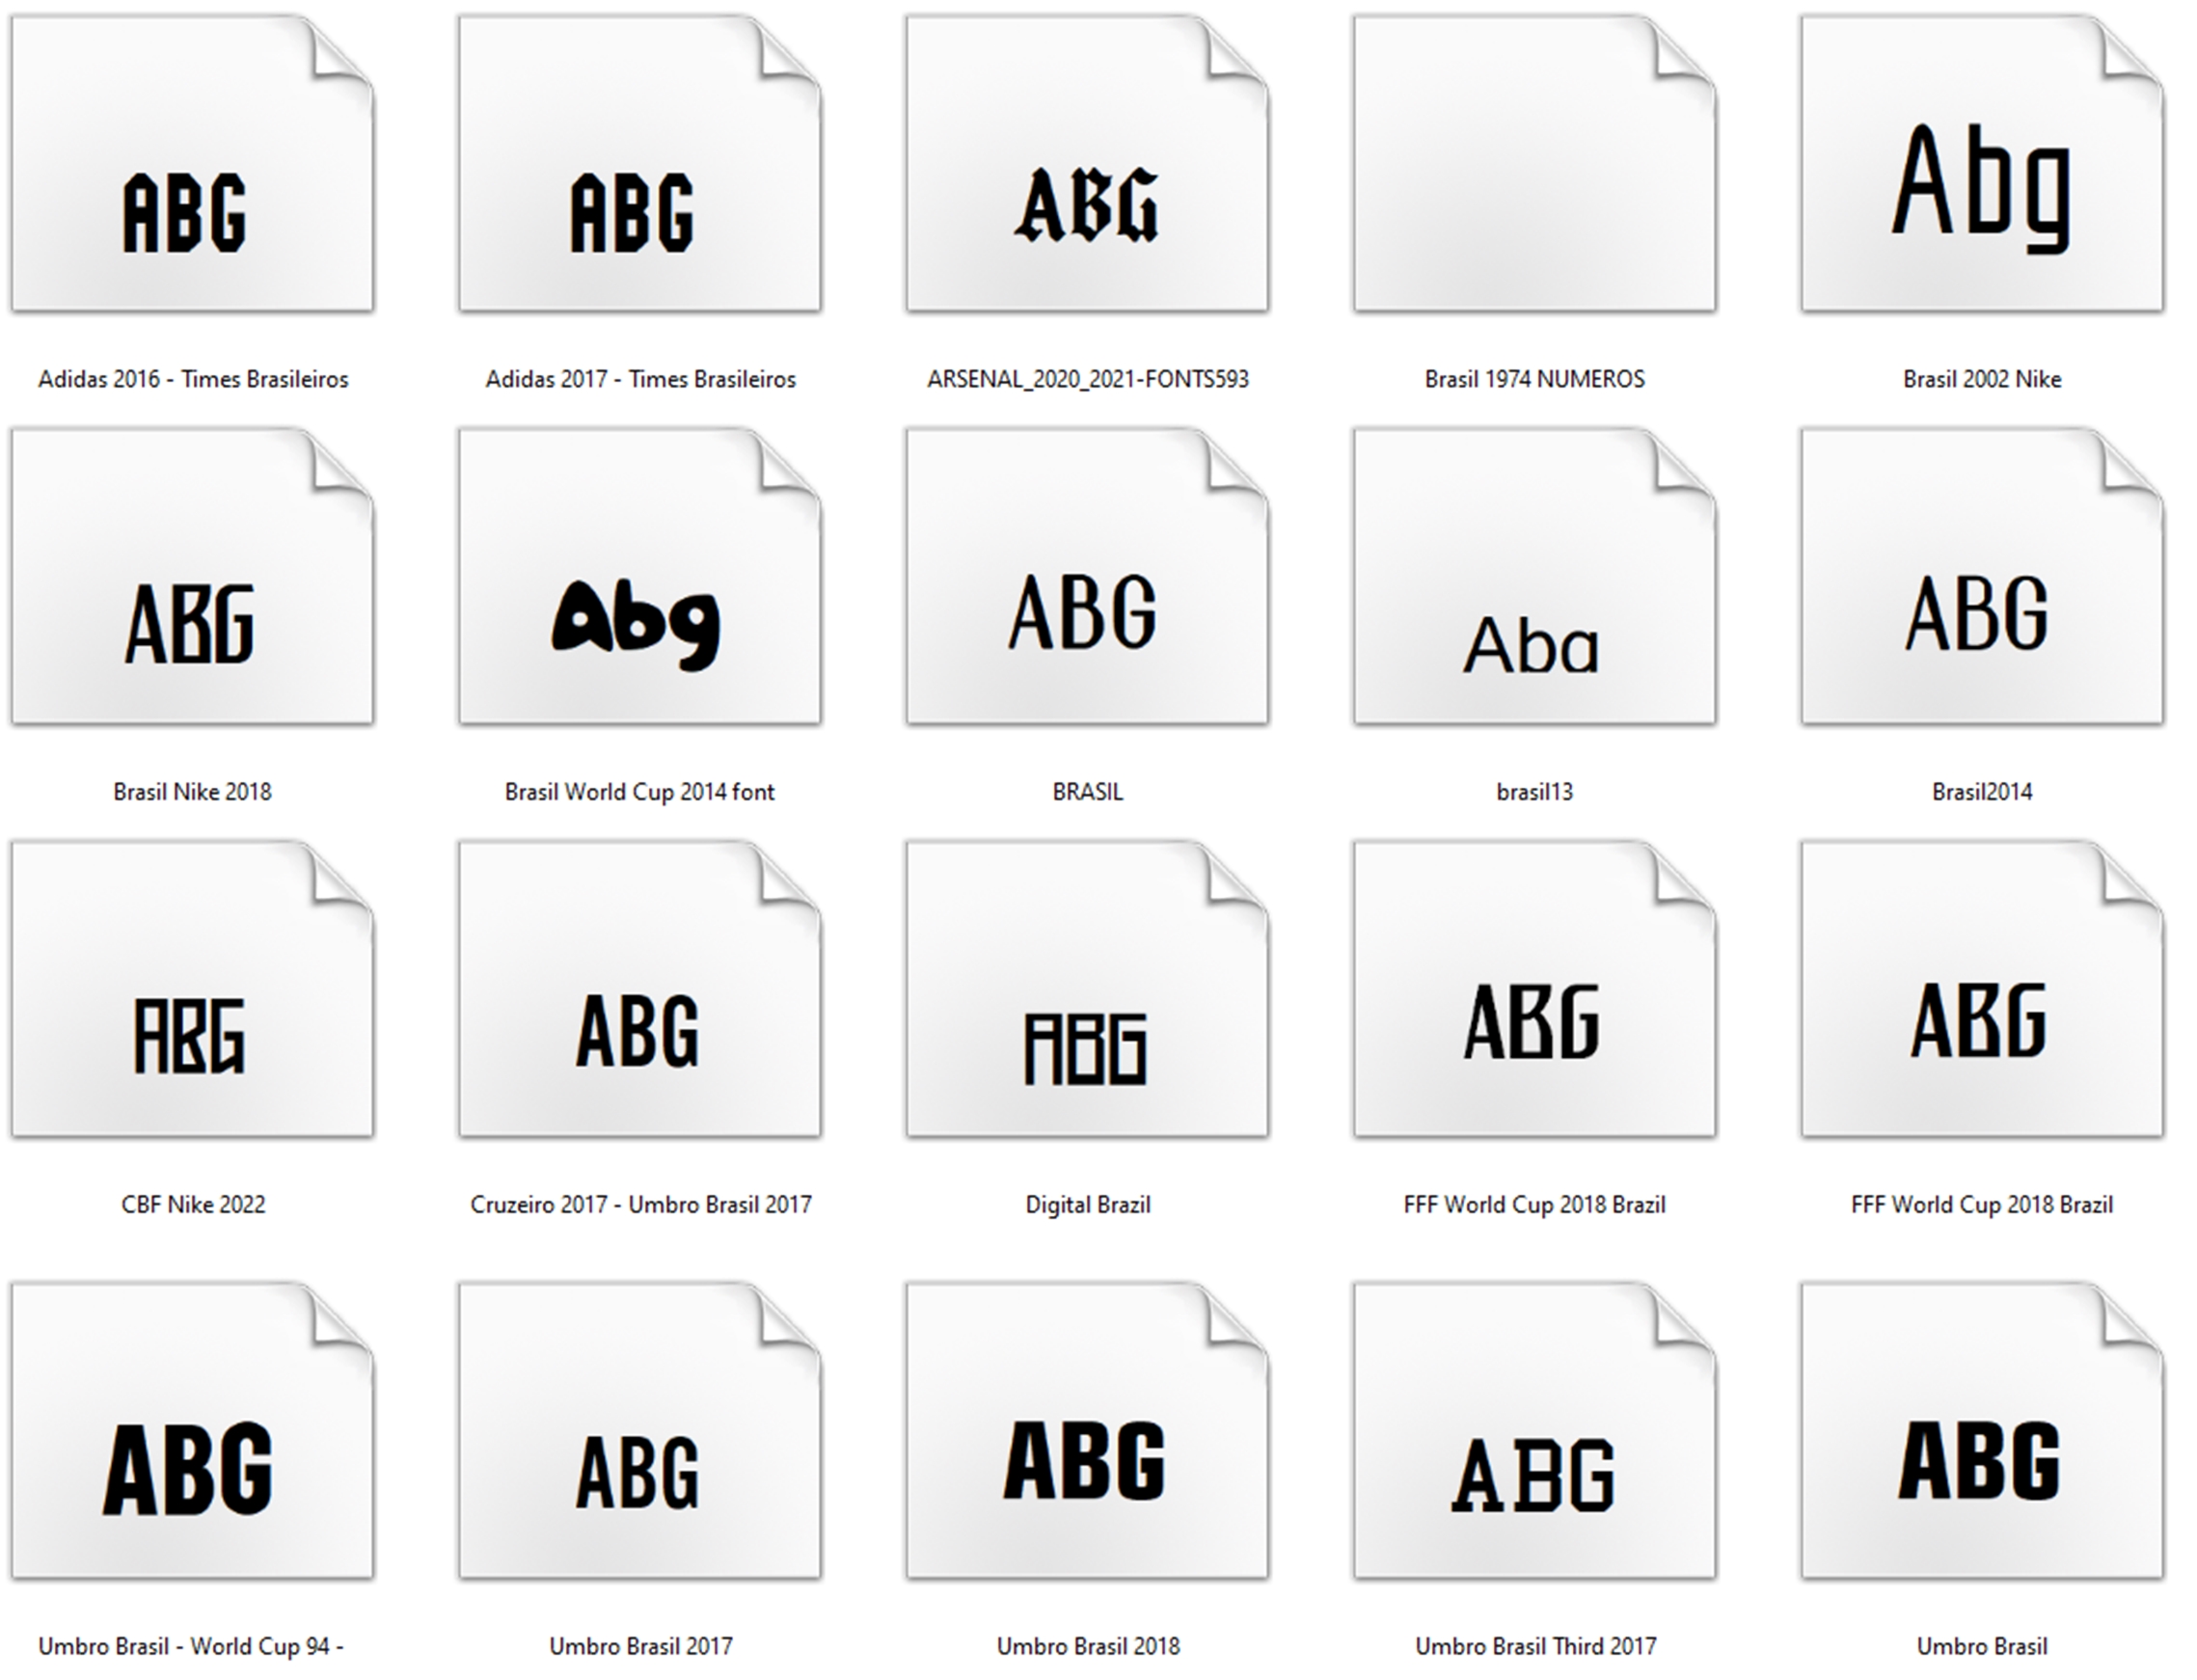Viewport: 2197px width, 1680px height.
Task: Open the ARSENAL_2020_2021-FONTS593 gothic font file
Action: [1087, 165]
